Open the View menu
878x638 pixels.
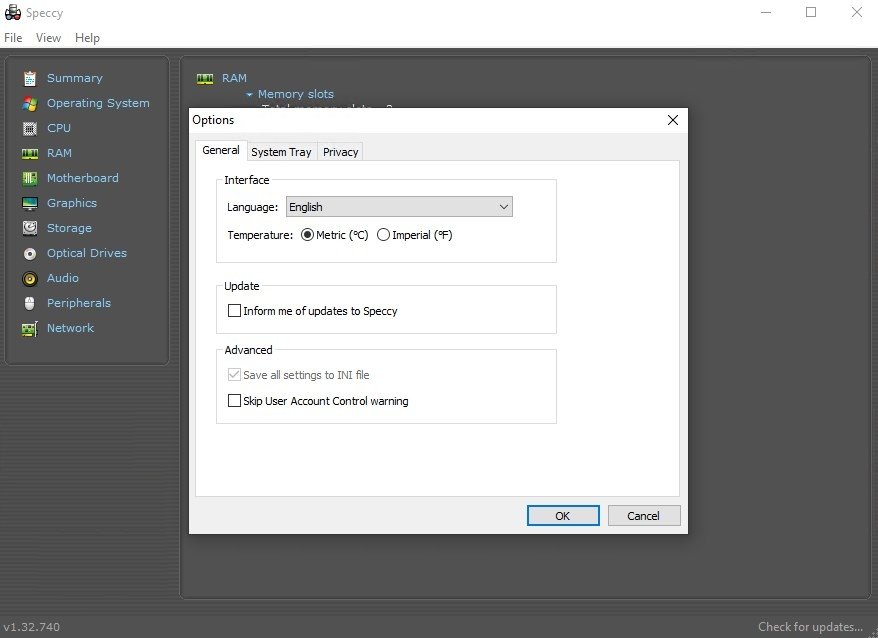click(48, 38)
